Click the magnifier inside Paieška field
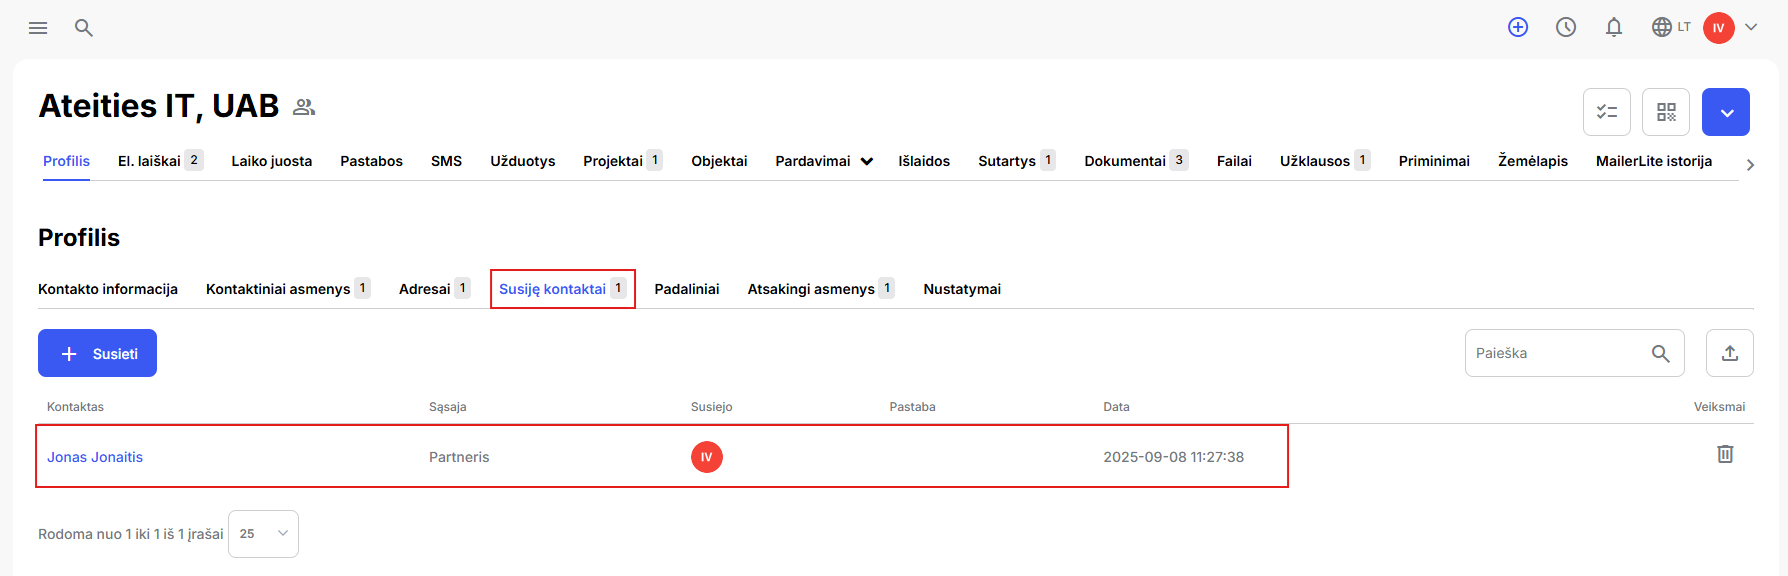 coord(1661,354)
